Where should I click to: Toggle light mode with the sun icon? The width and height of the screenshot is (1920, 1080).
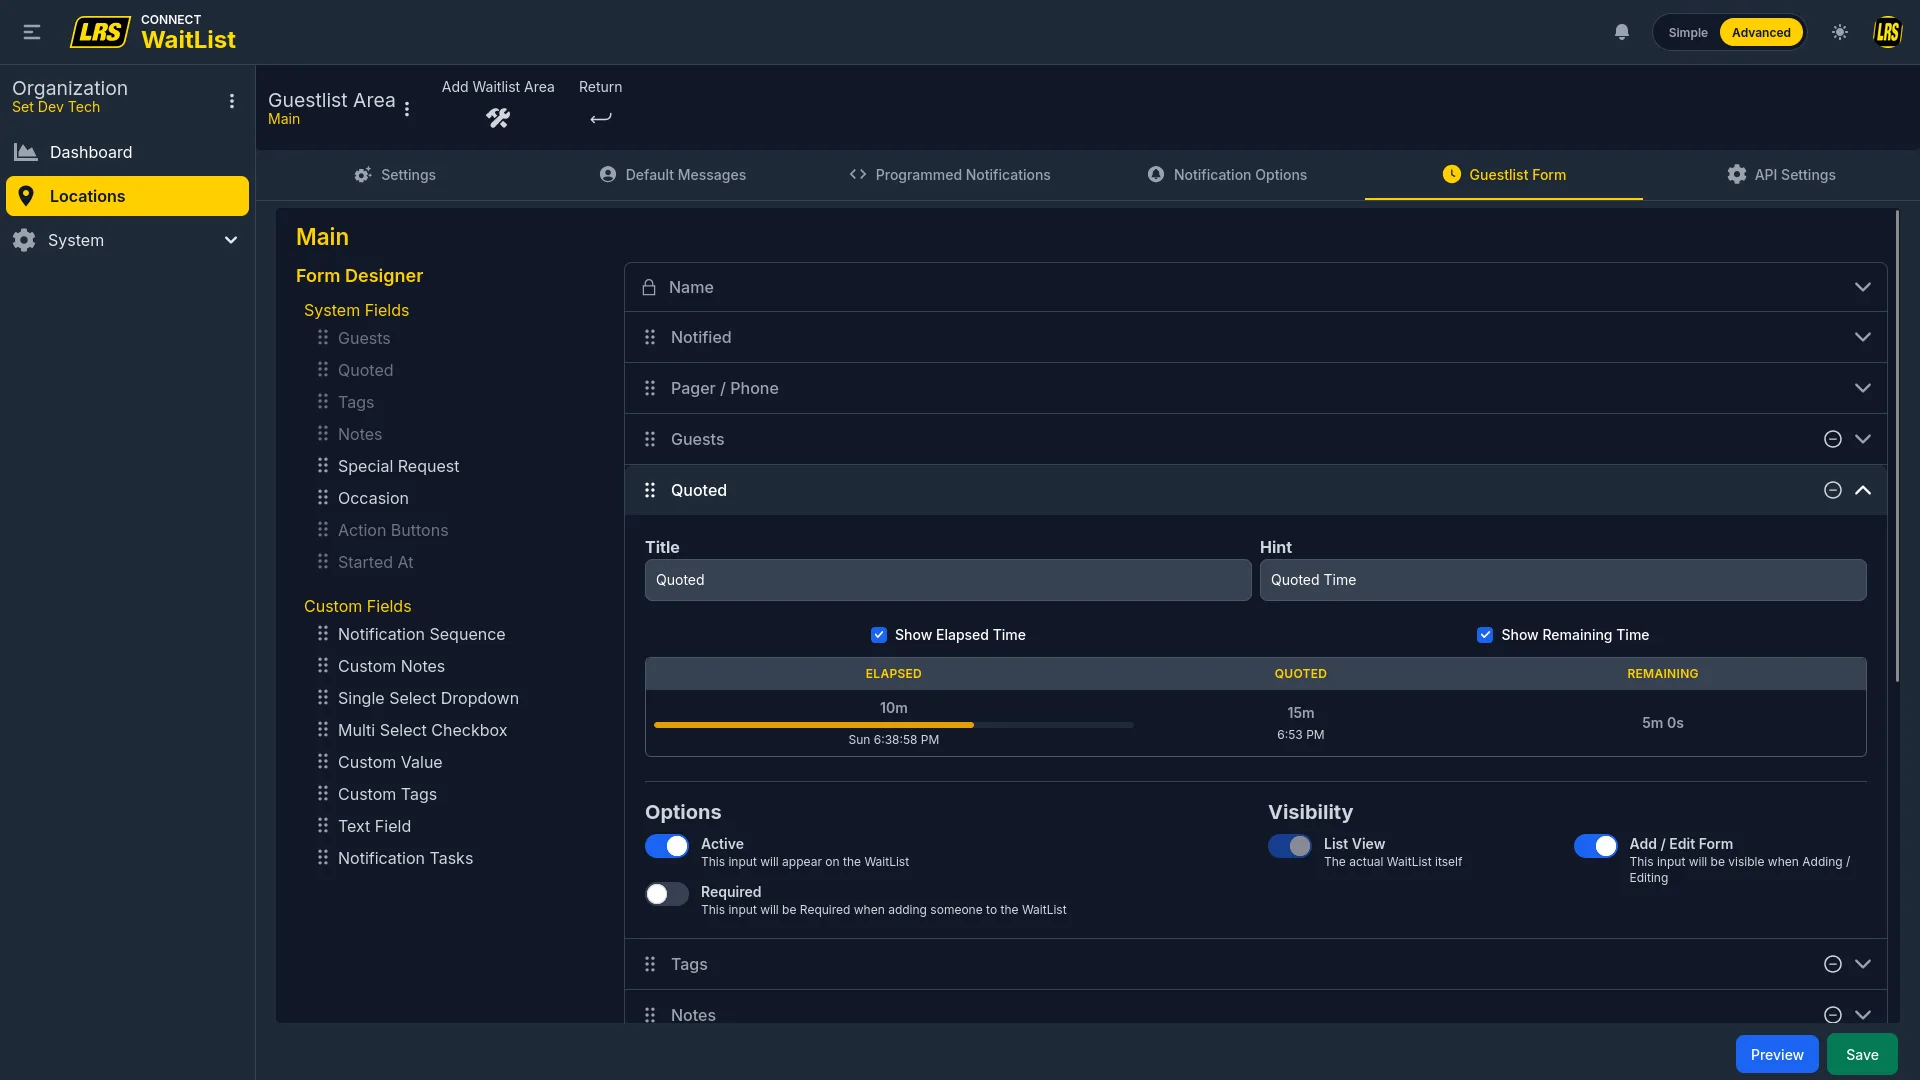1840,32
